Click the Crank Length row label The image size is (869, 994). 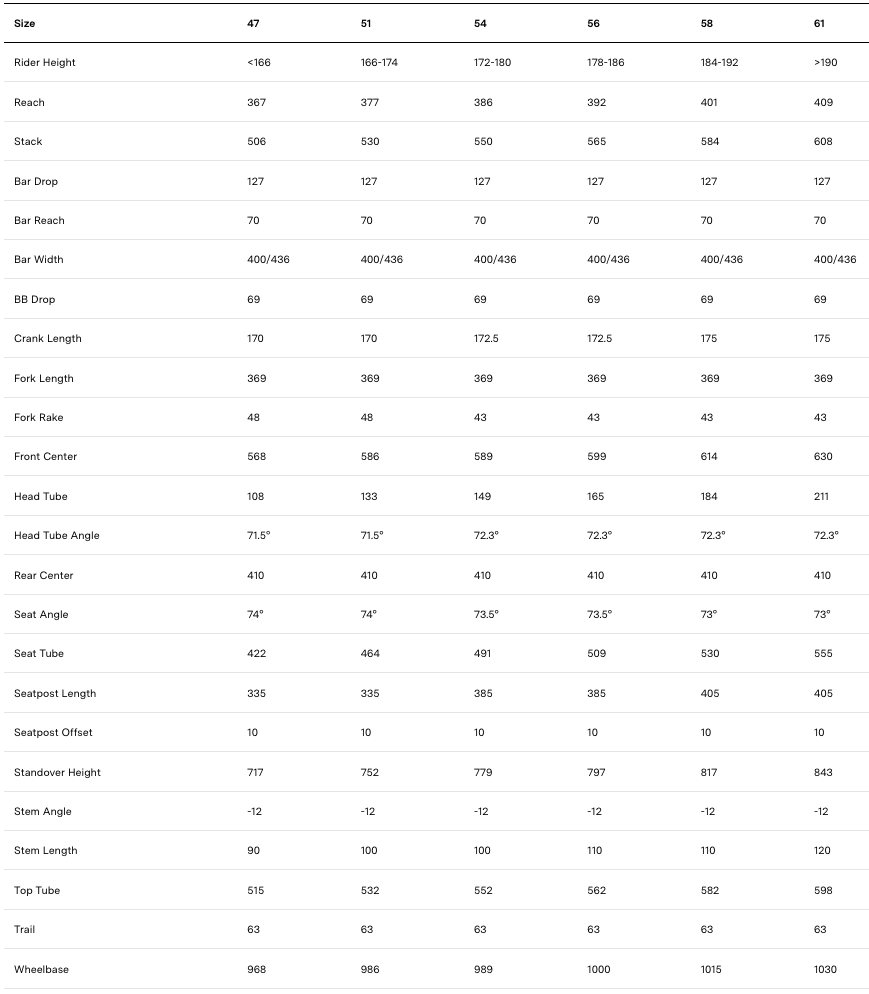point(48,339)
